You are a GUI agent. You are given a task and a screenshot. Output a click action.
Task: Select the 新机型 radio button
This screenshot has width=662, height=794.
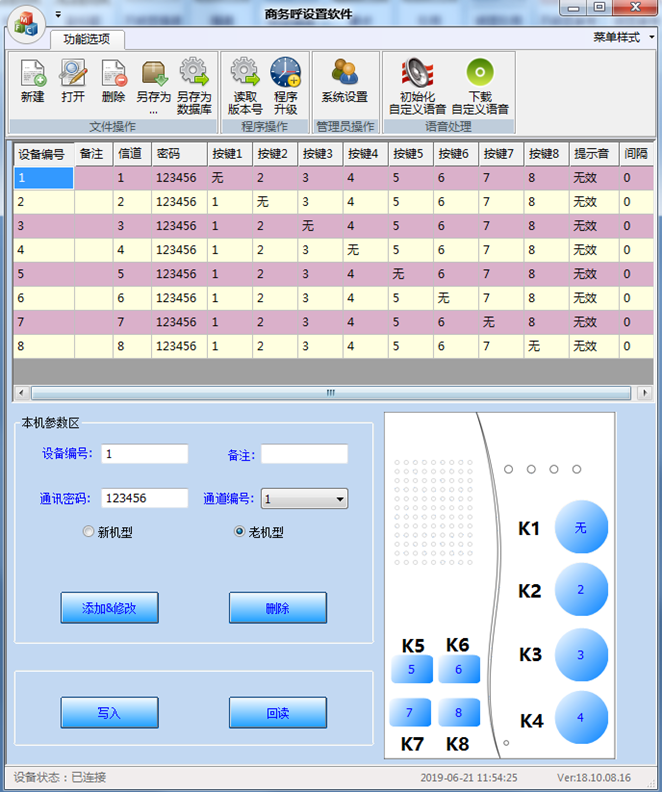88,532
